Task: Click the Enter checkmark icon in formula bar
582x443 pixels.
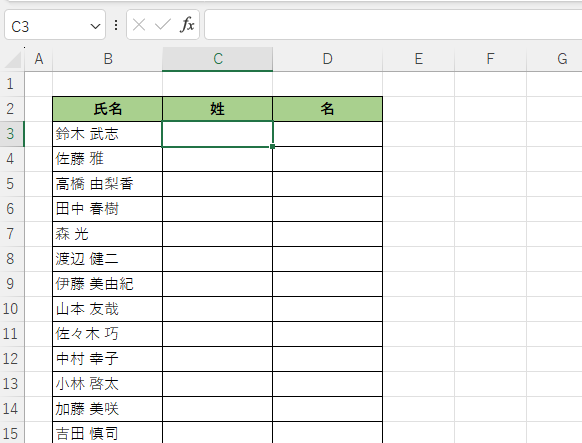Action: pos(163,25)
